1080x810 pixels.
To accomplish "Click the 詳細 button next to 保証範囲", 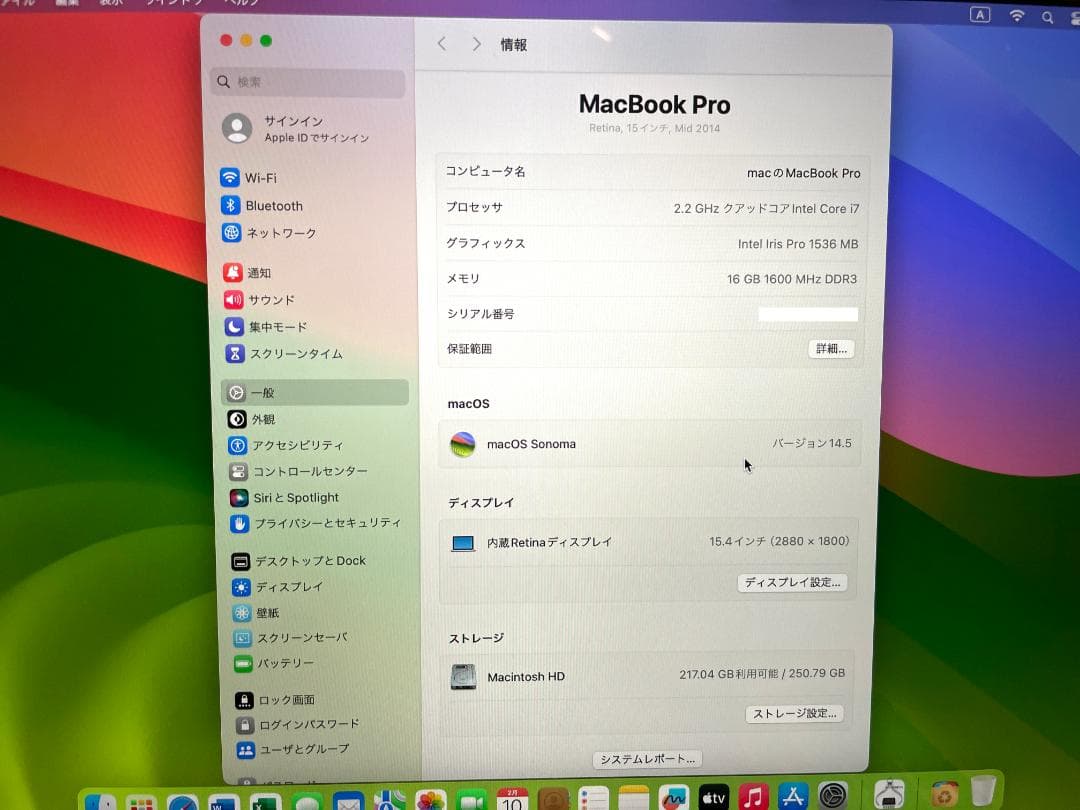I will point(831,348).
